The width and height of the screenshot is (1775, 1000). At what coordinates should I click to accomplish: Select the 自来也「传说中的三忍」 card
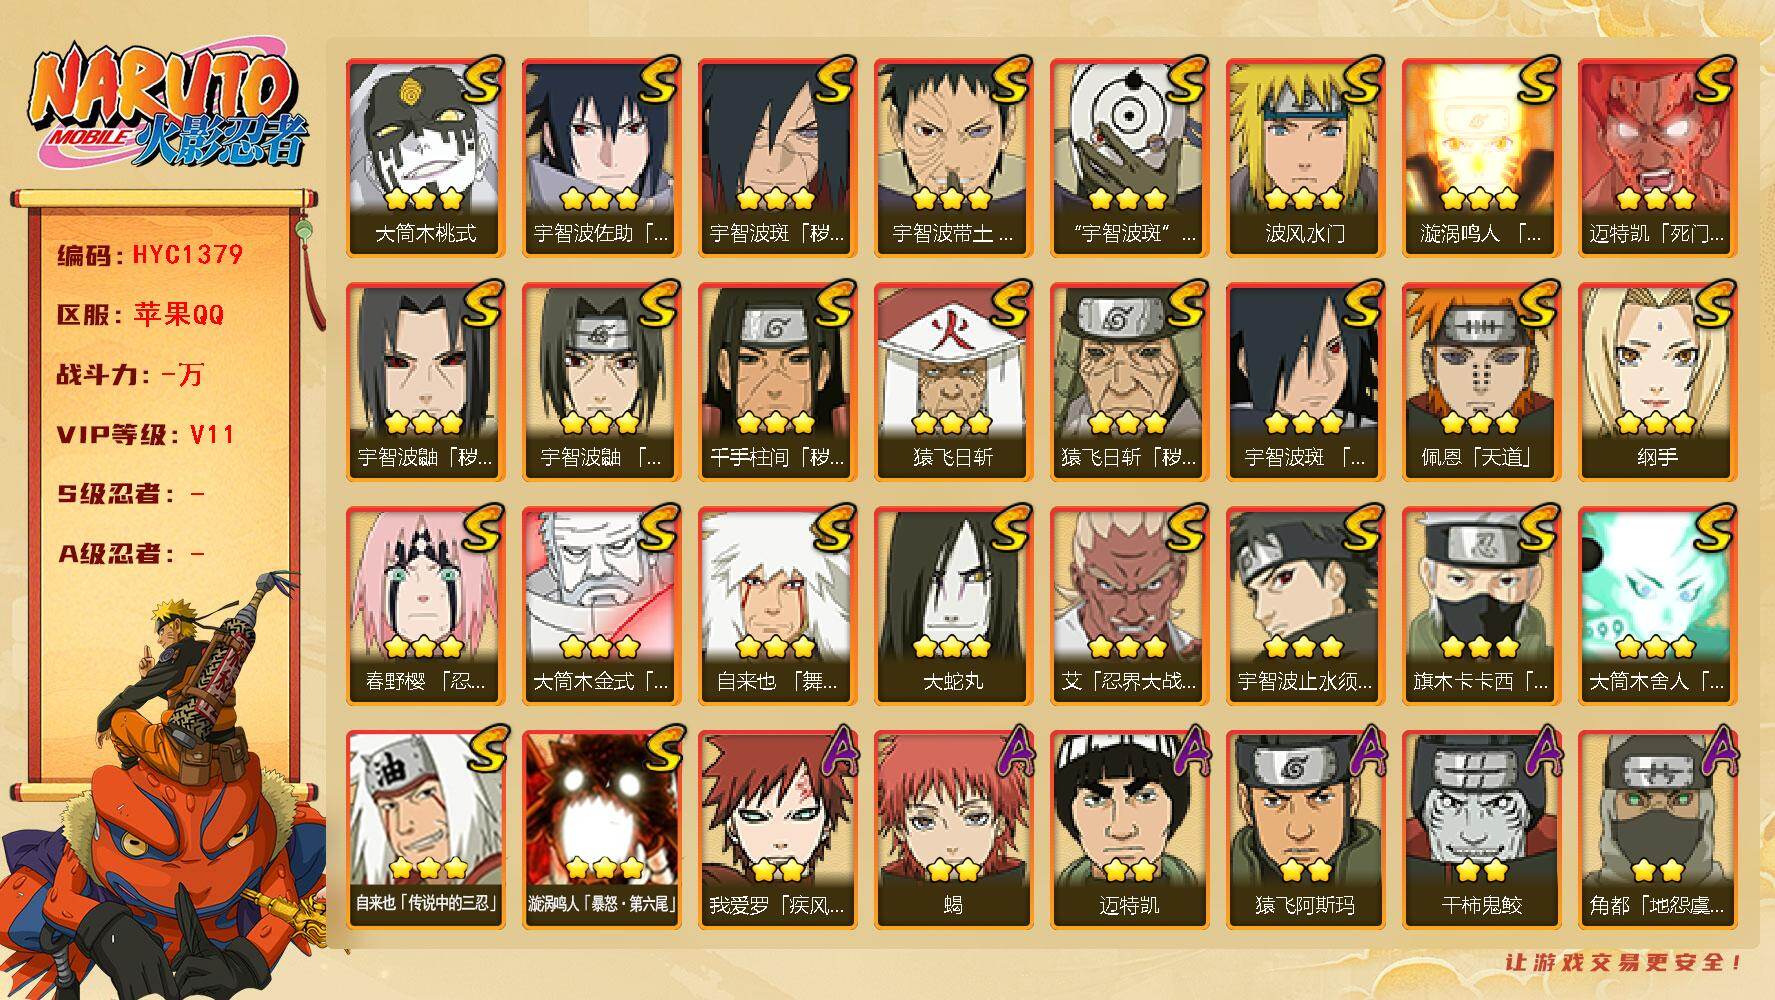click(425, 830)
